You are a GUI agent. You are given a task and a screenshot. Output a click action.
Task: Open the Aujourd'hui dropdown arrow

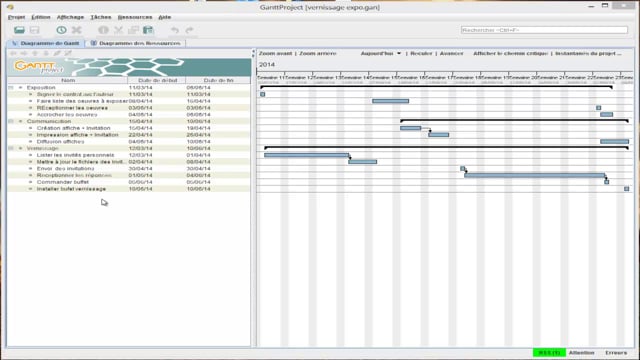click(399, 53)
